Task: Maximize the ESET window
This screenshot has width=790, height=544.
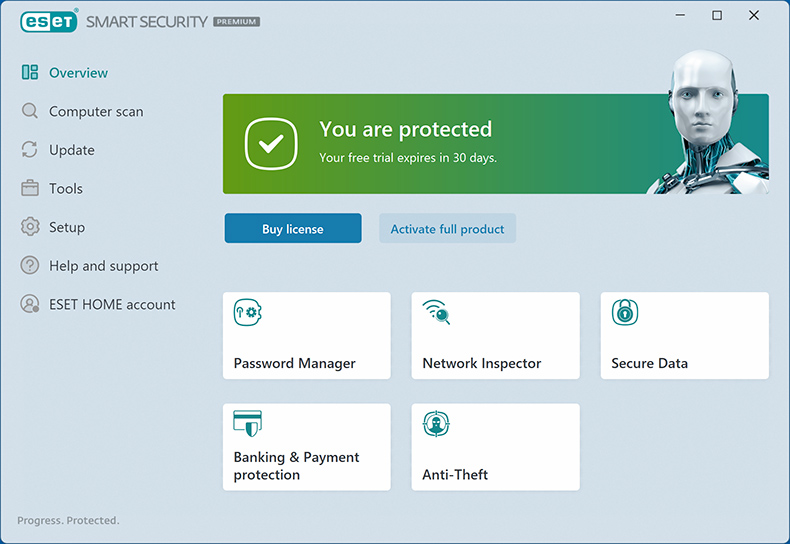Action: click(717, 16)
